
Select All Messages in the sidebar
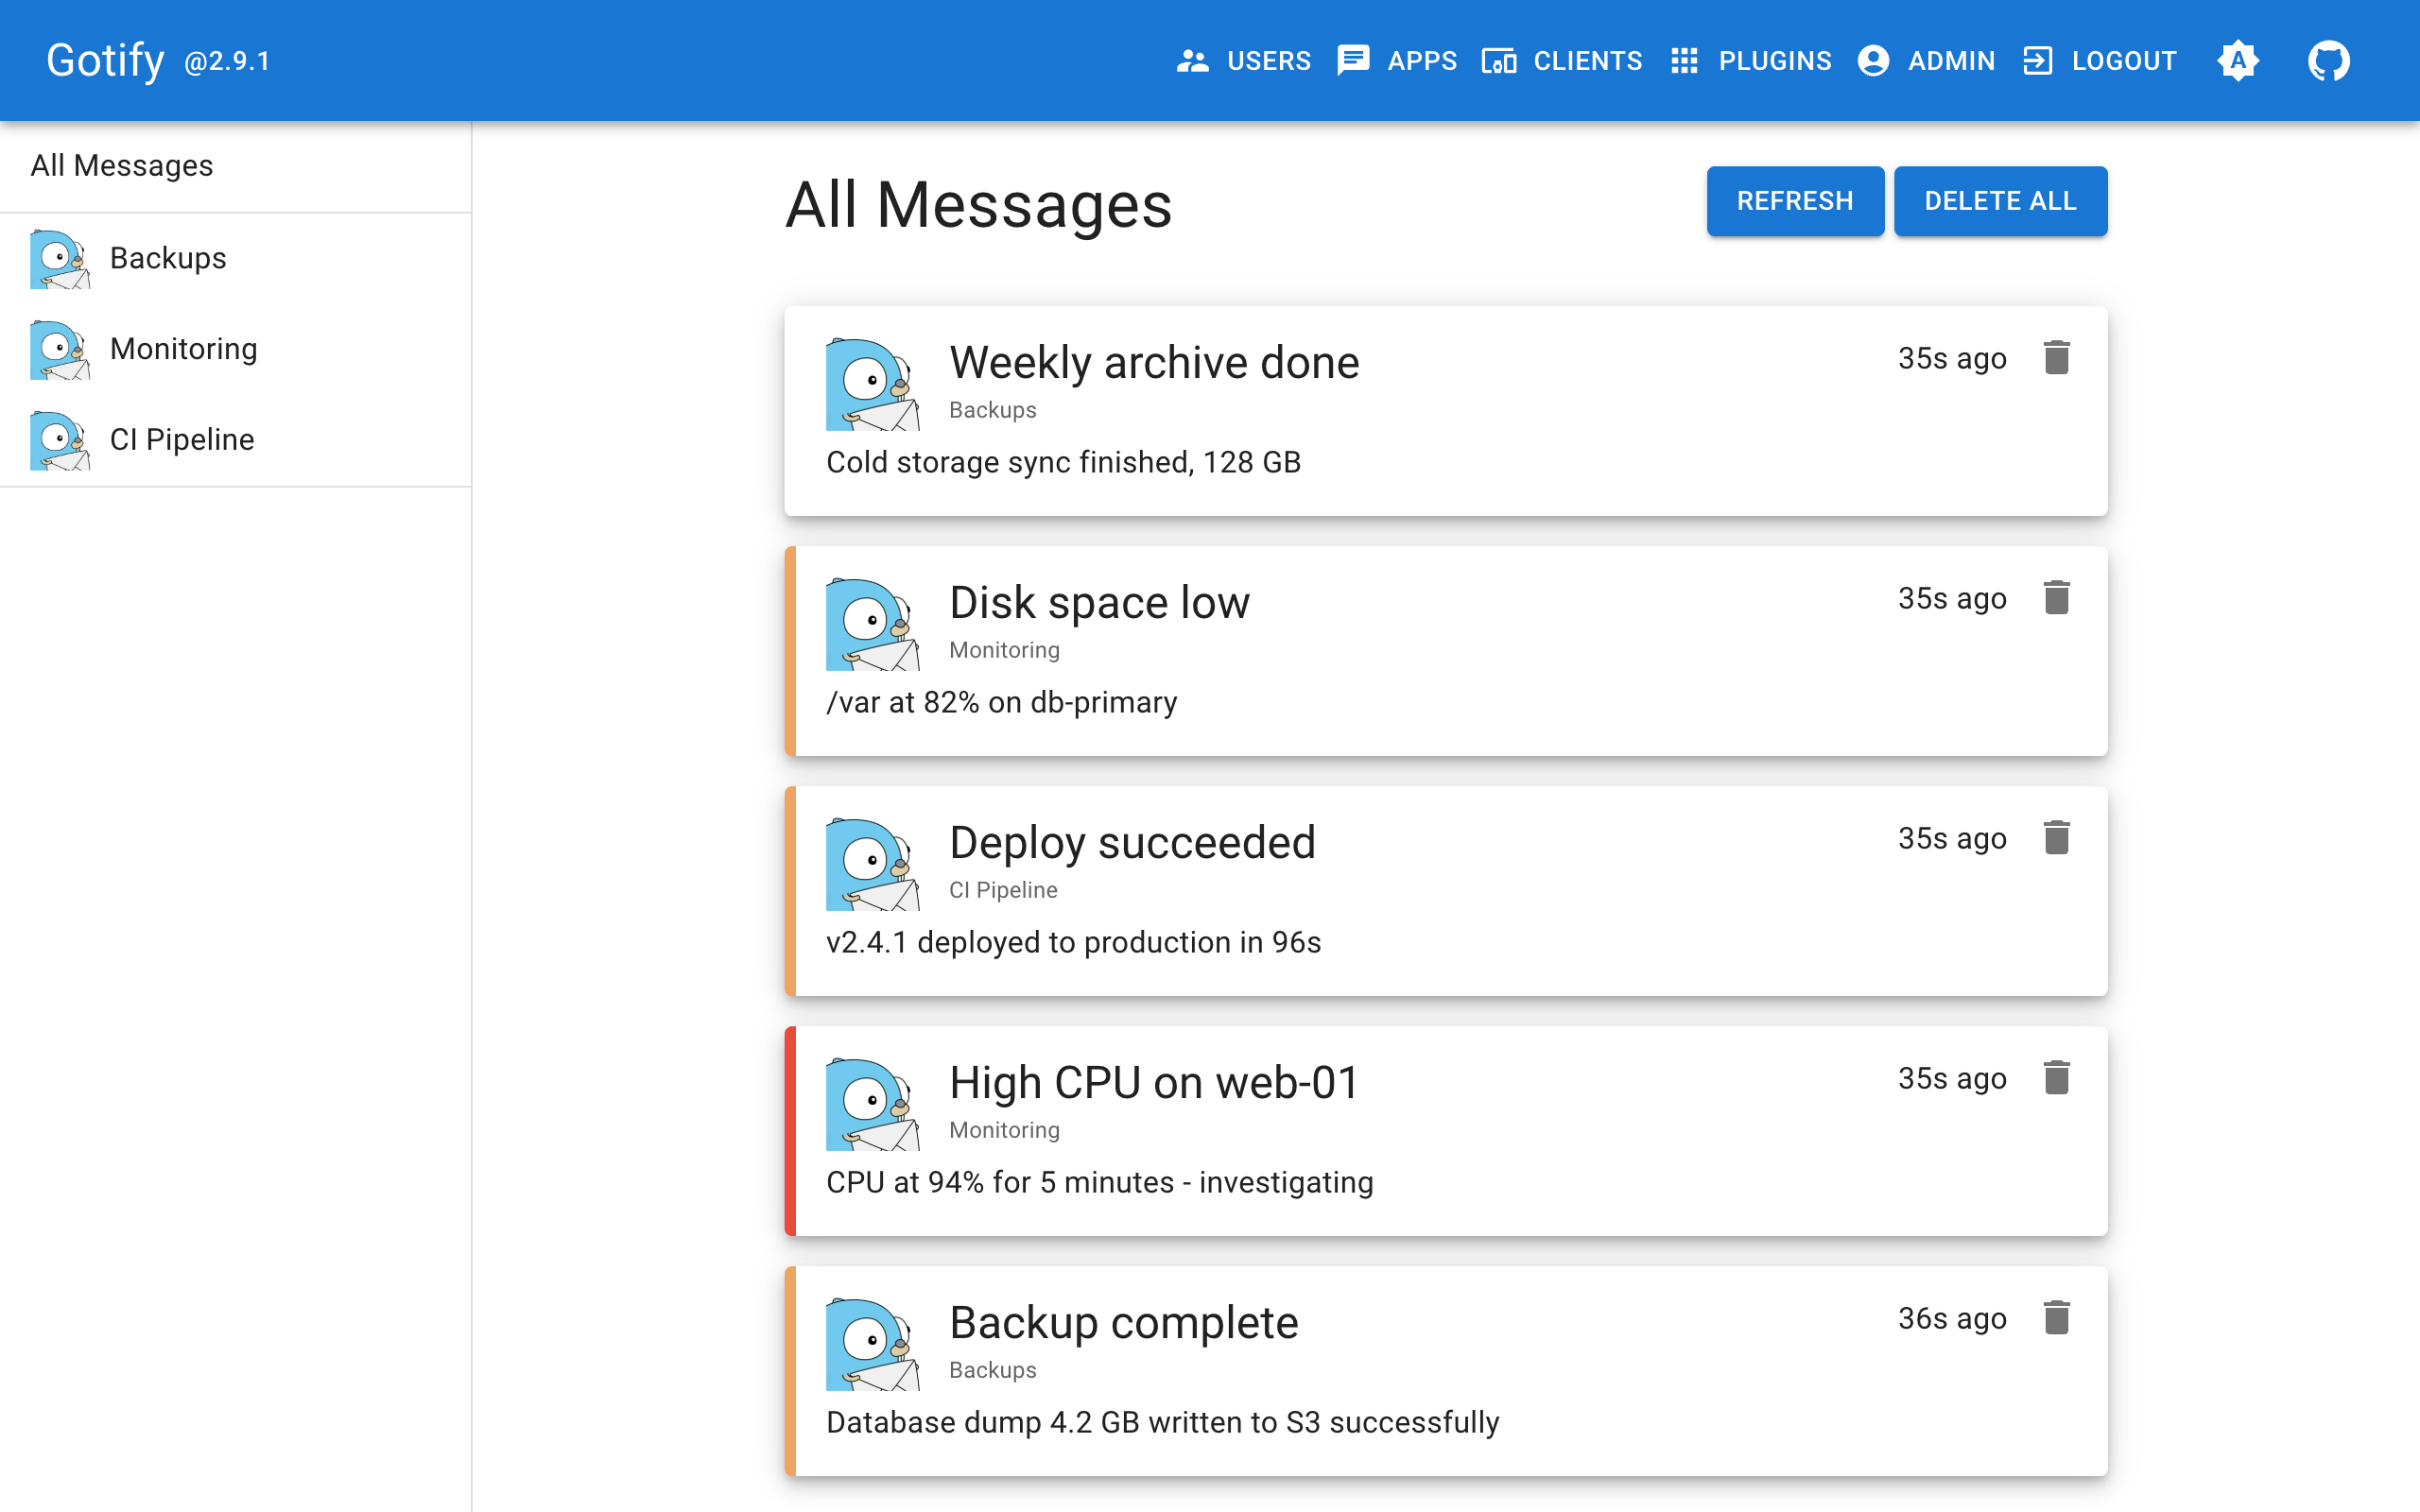pyautogui.click(x=235, y=166)
